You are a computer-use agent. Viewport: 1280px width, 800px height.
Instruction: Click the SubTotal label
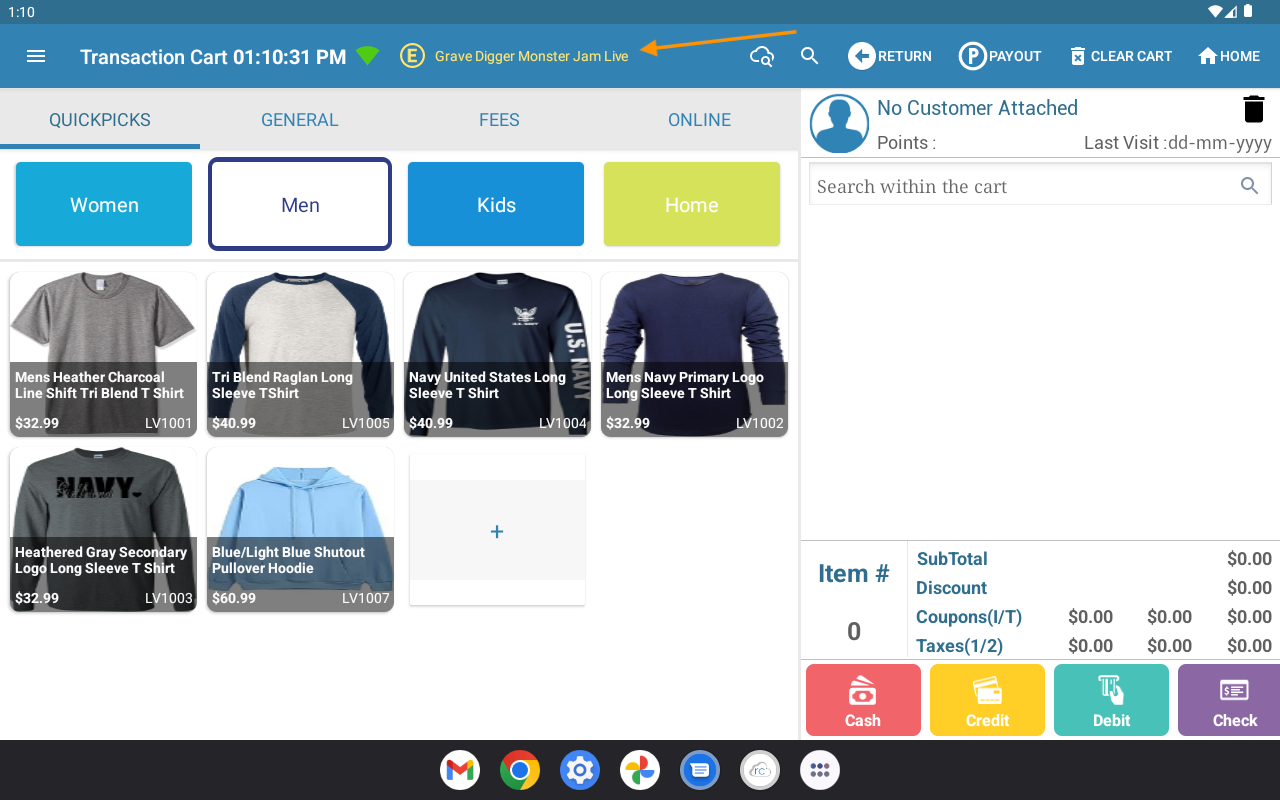click(952, 559)
